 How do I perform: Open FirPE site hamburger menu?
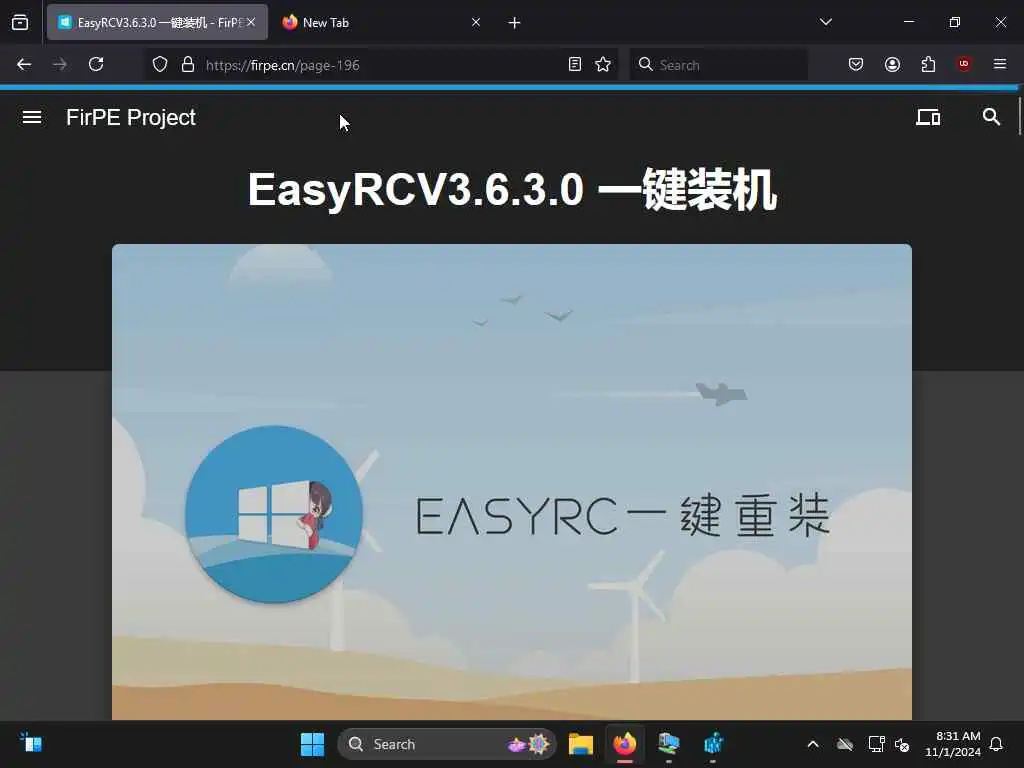pyautogui.click(x=32, y=118)
